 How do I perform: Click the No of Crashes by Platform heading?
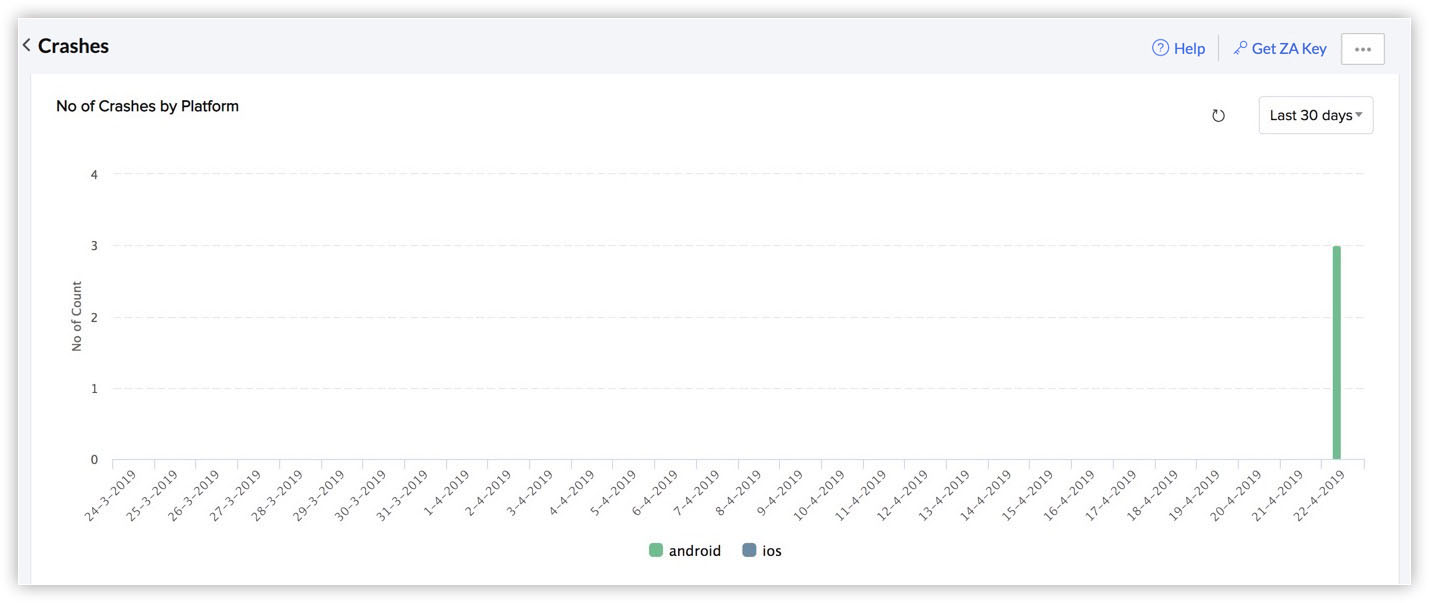(147, 106)
